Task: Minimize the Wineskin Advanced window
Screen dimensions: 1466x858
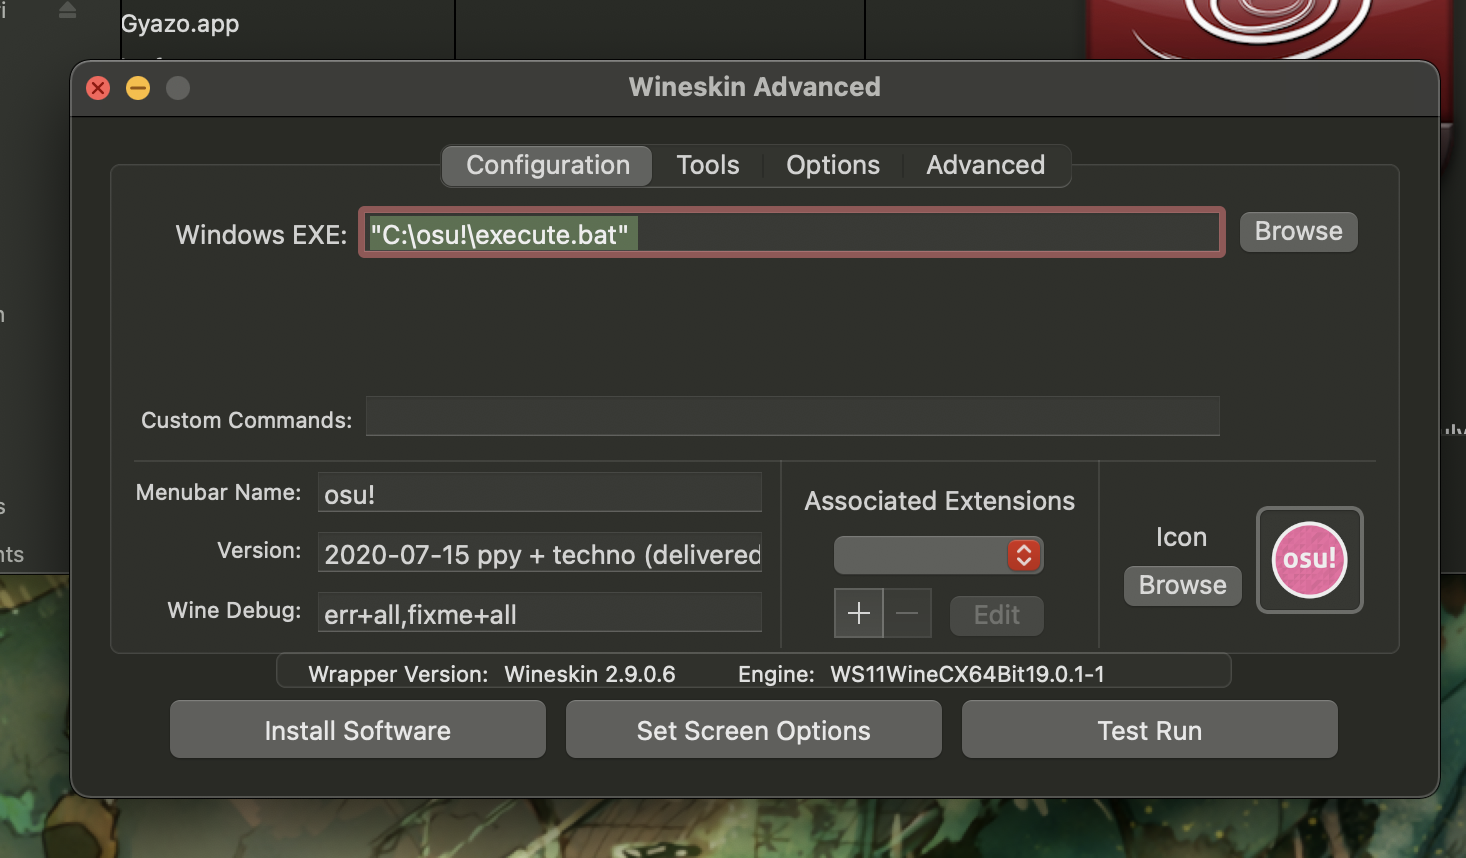Action: [x=138, y=88]
